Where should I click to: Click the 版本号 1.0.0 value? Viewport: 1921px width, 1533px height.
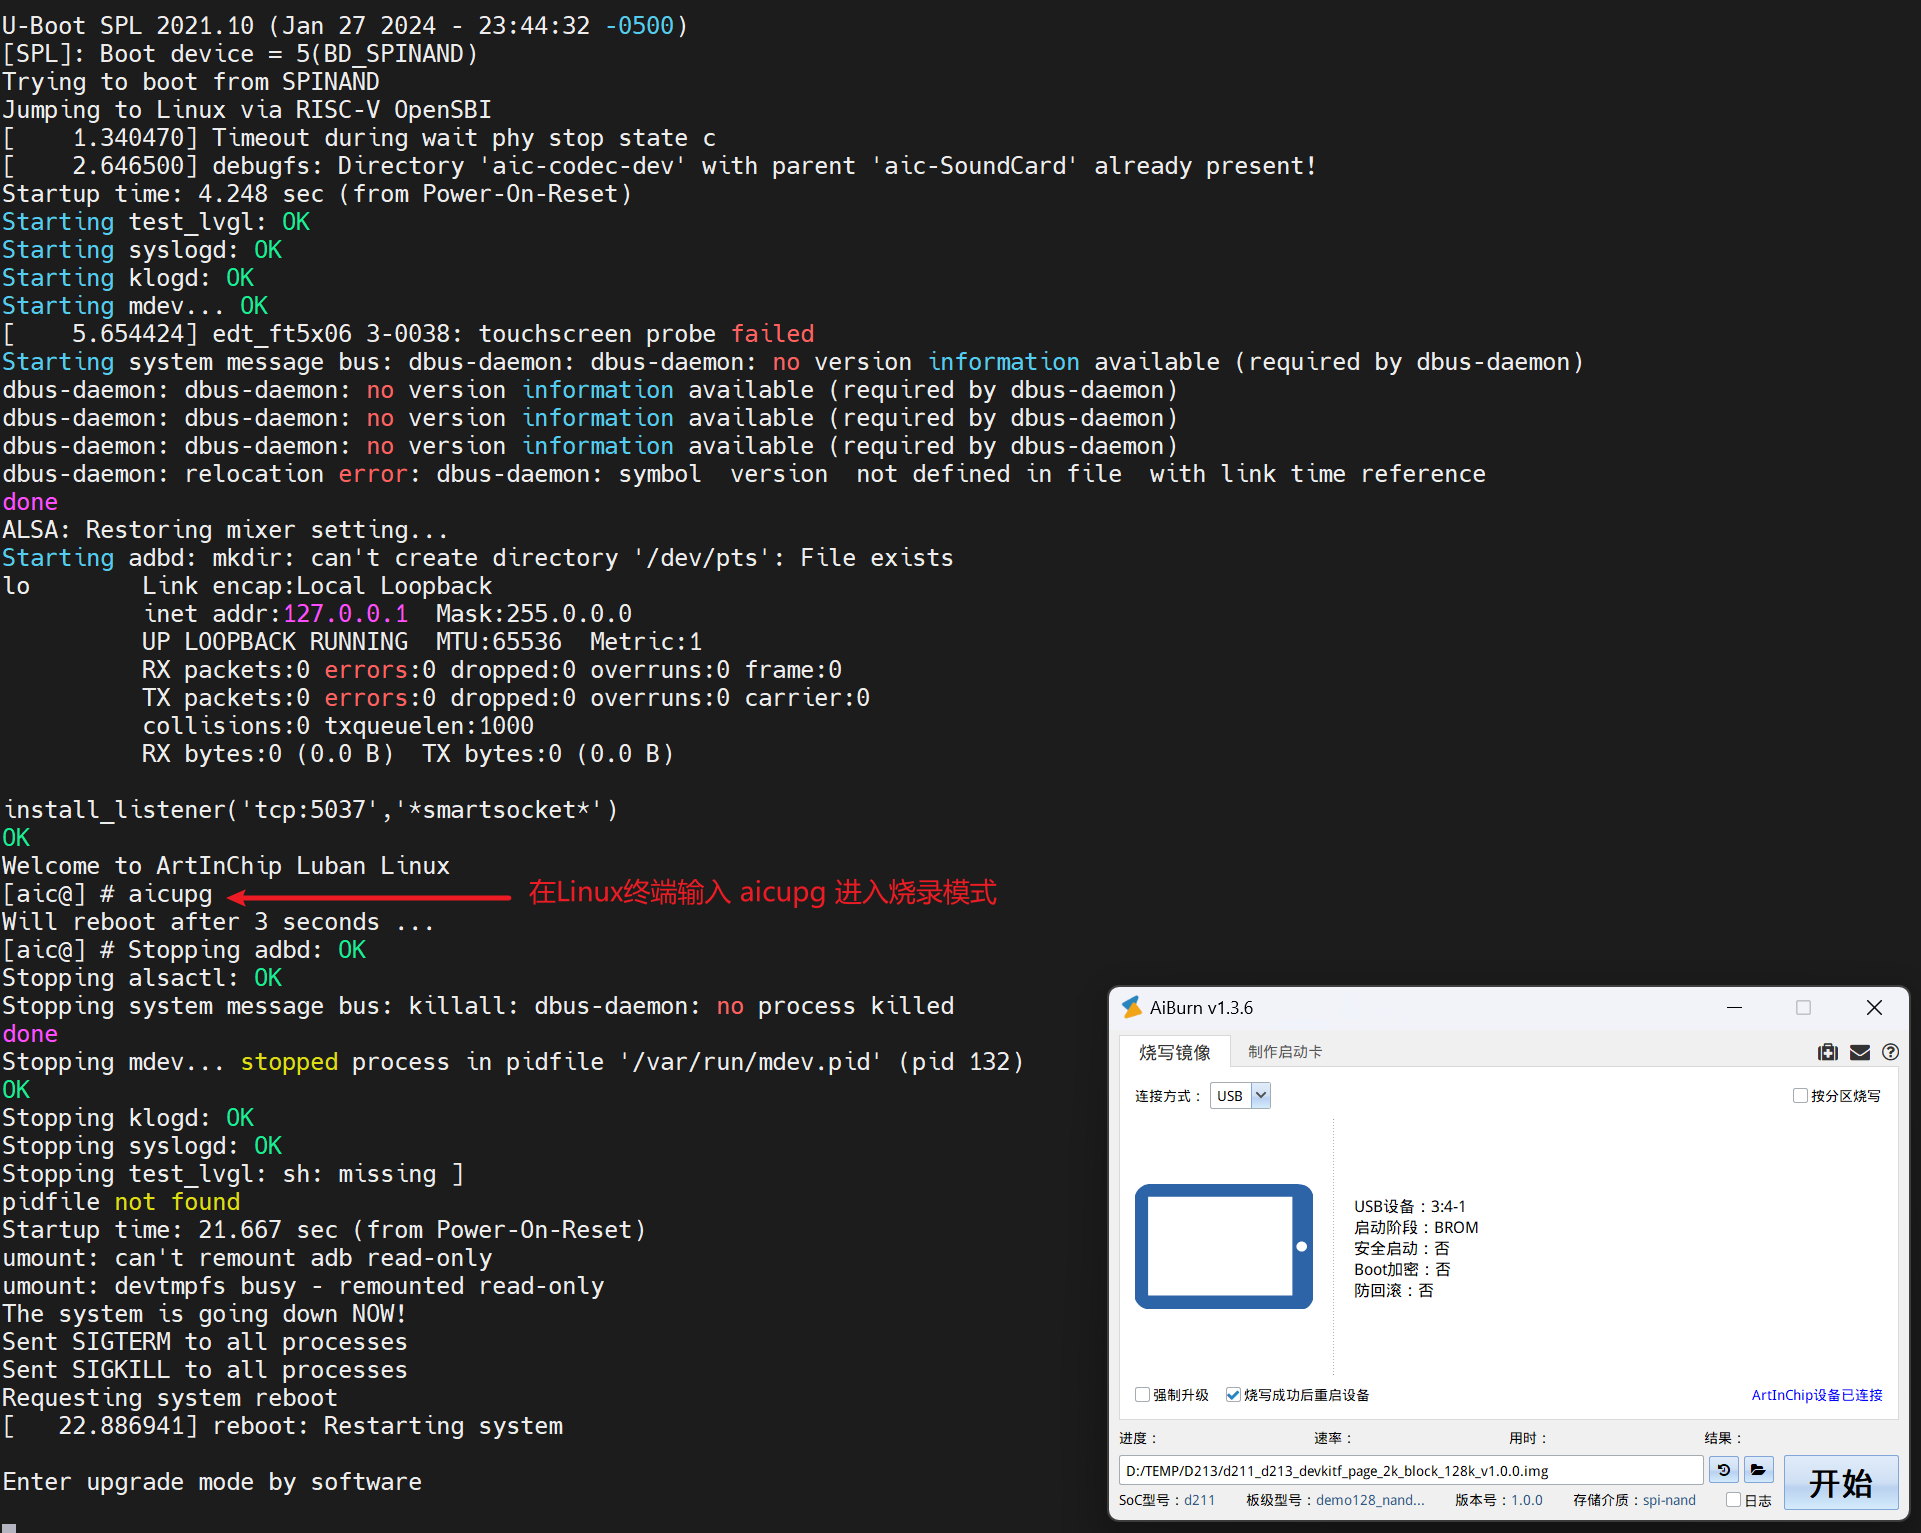(1527, 1500)
